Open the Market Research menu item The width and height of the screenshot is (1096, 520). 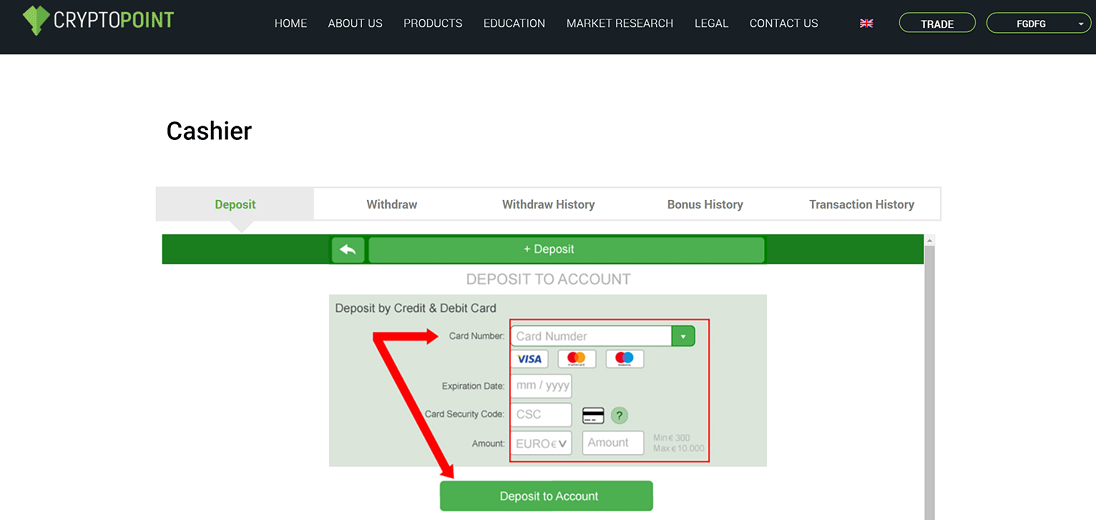619,23
